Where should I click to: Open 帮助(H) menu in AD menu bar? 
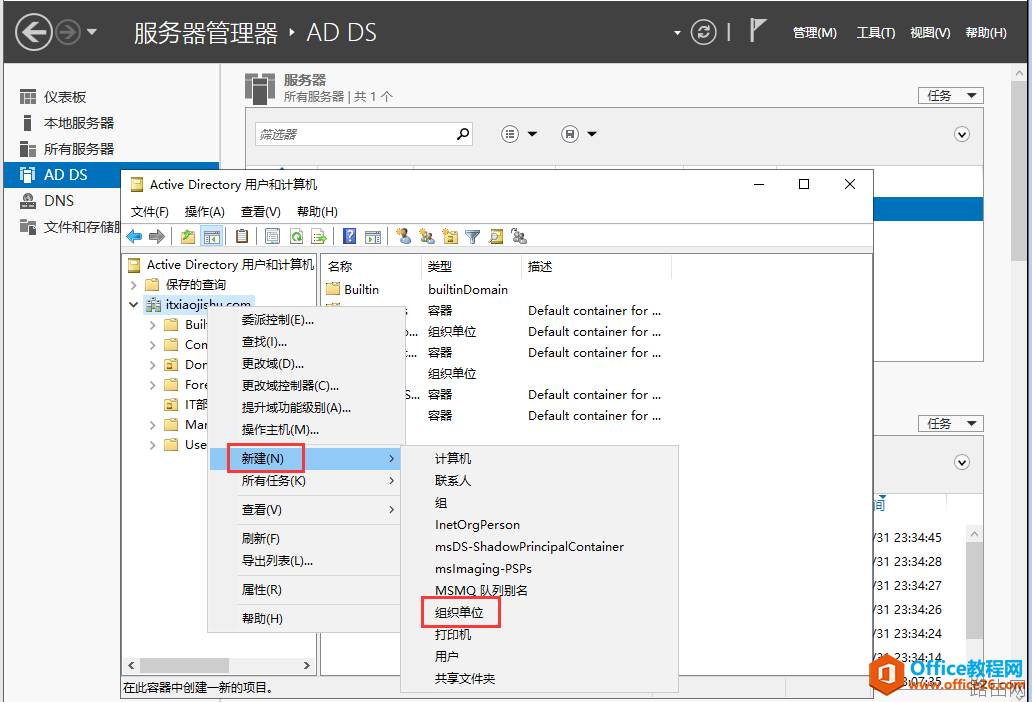317,212
